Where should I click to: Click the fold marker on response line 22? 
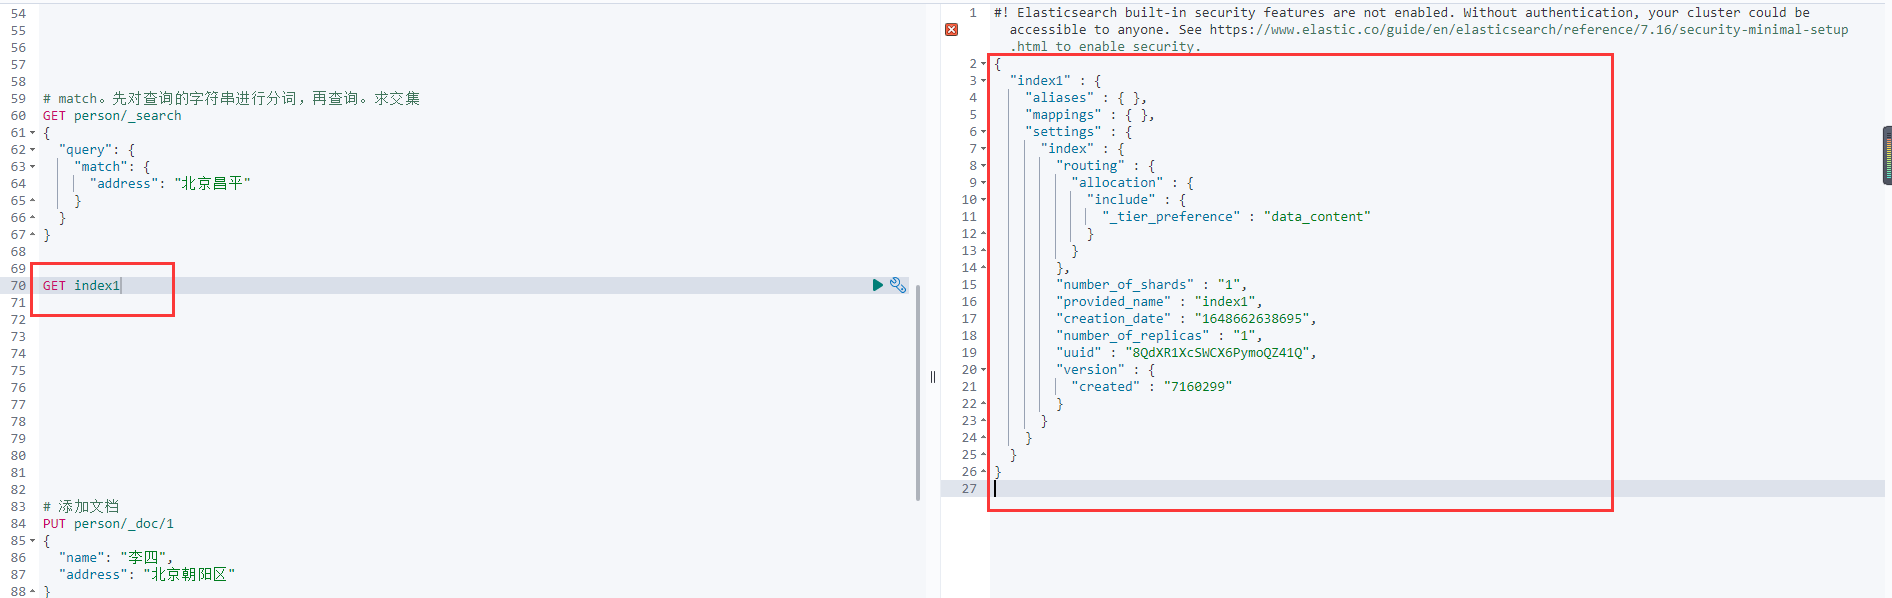tap(984, 404)
